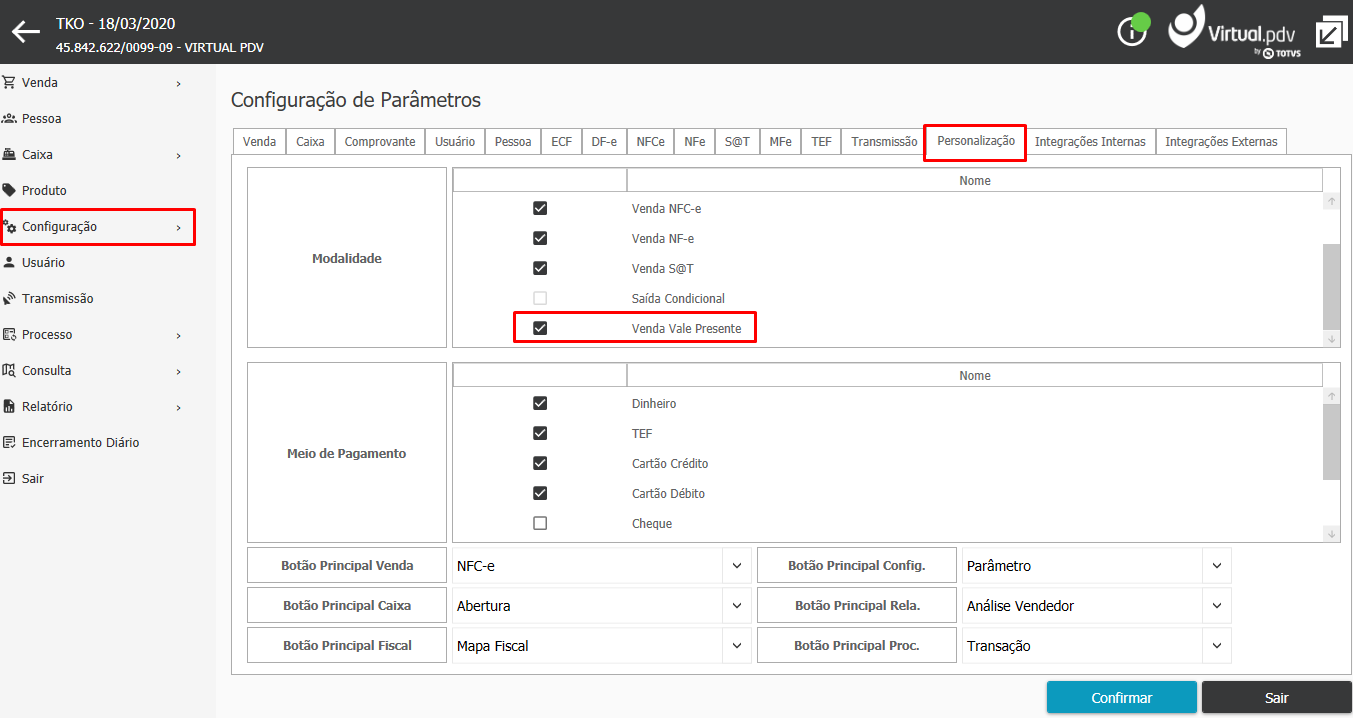Click the Sair button at bottom right
1353x718 pixels.
tap(1277, 698)
